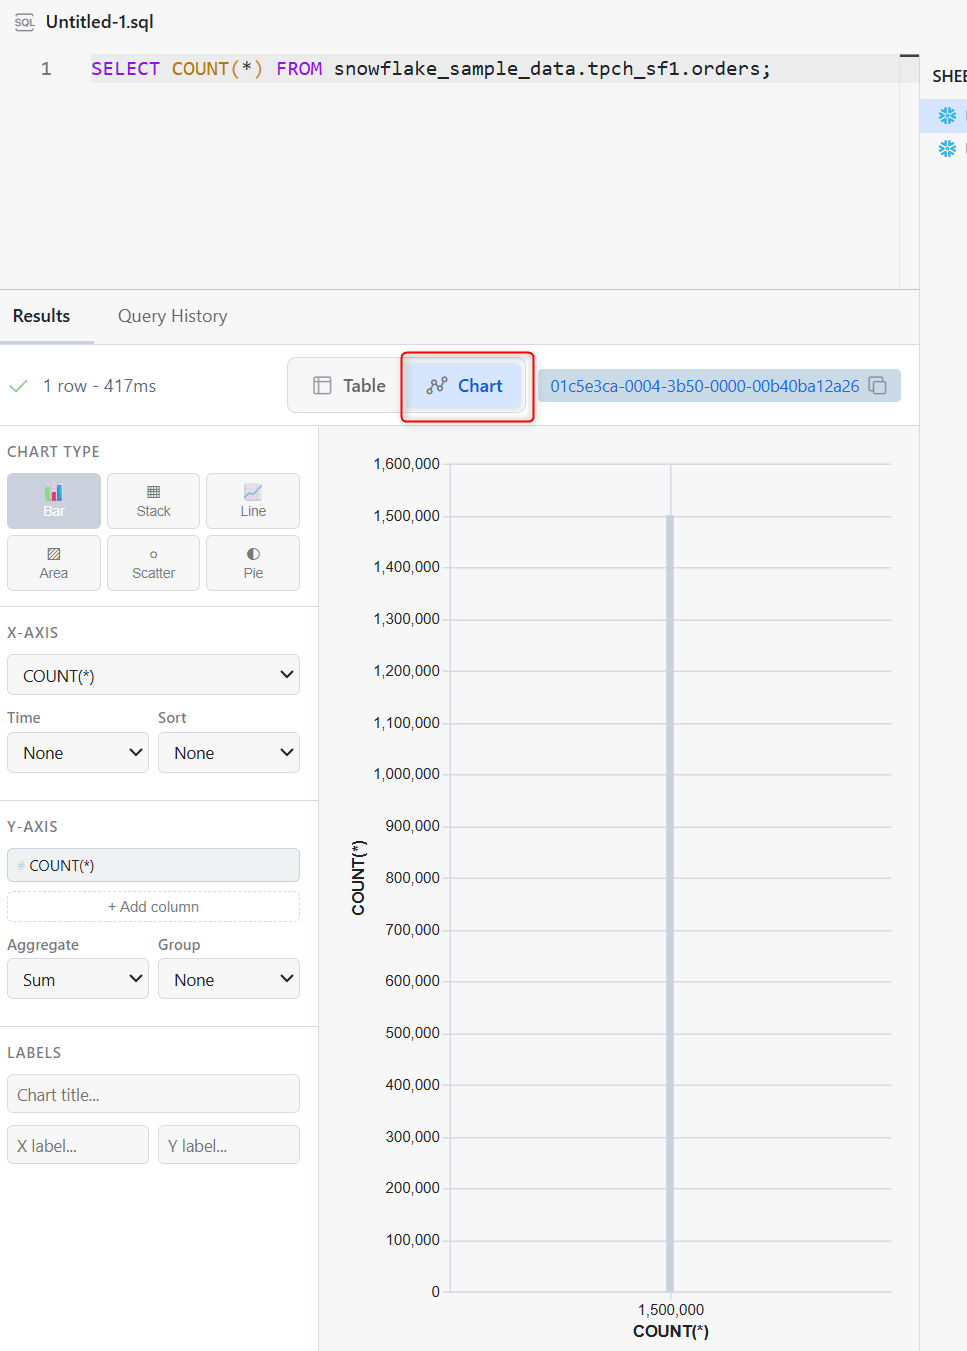Click the Chart title input field
This screenshot has height=1351, width=967.
(x=153, y=1094)
